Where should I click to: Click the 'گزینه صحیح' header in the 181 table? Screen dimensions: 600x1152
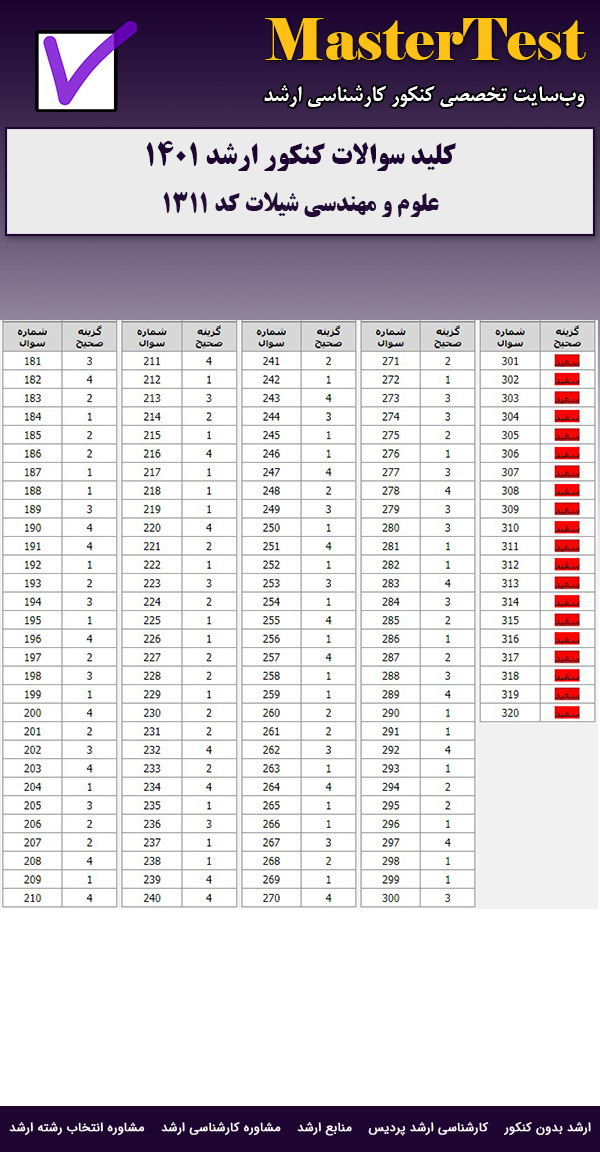[89, 336]
